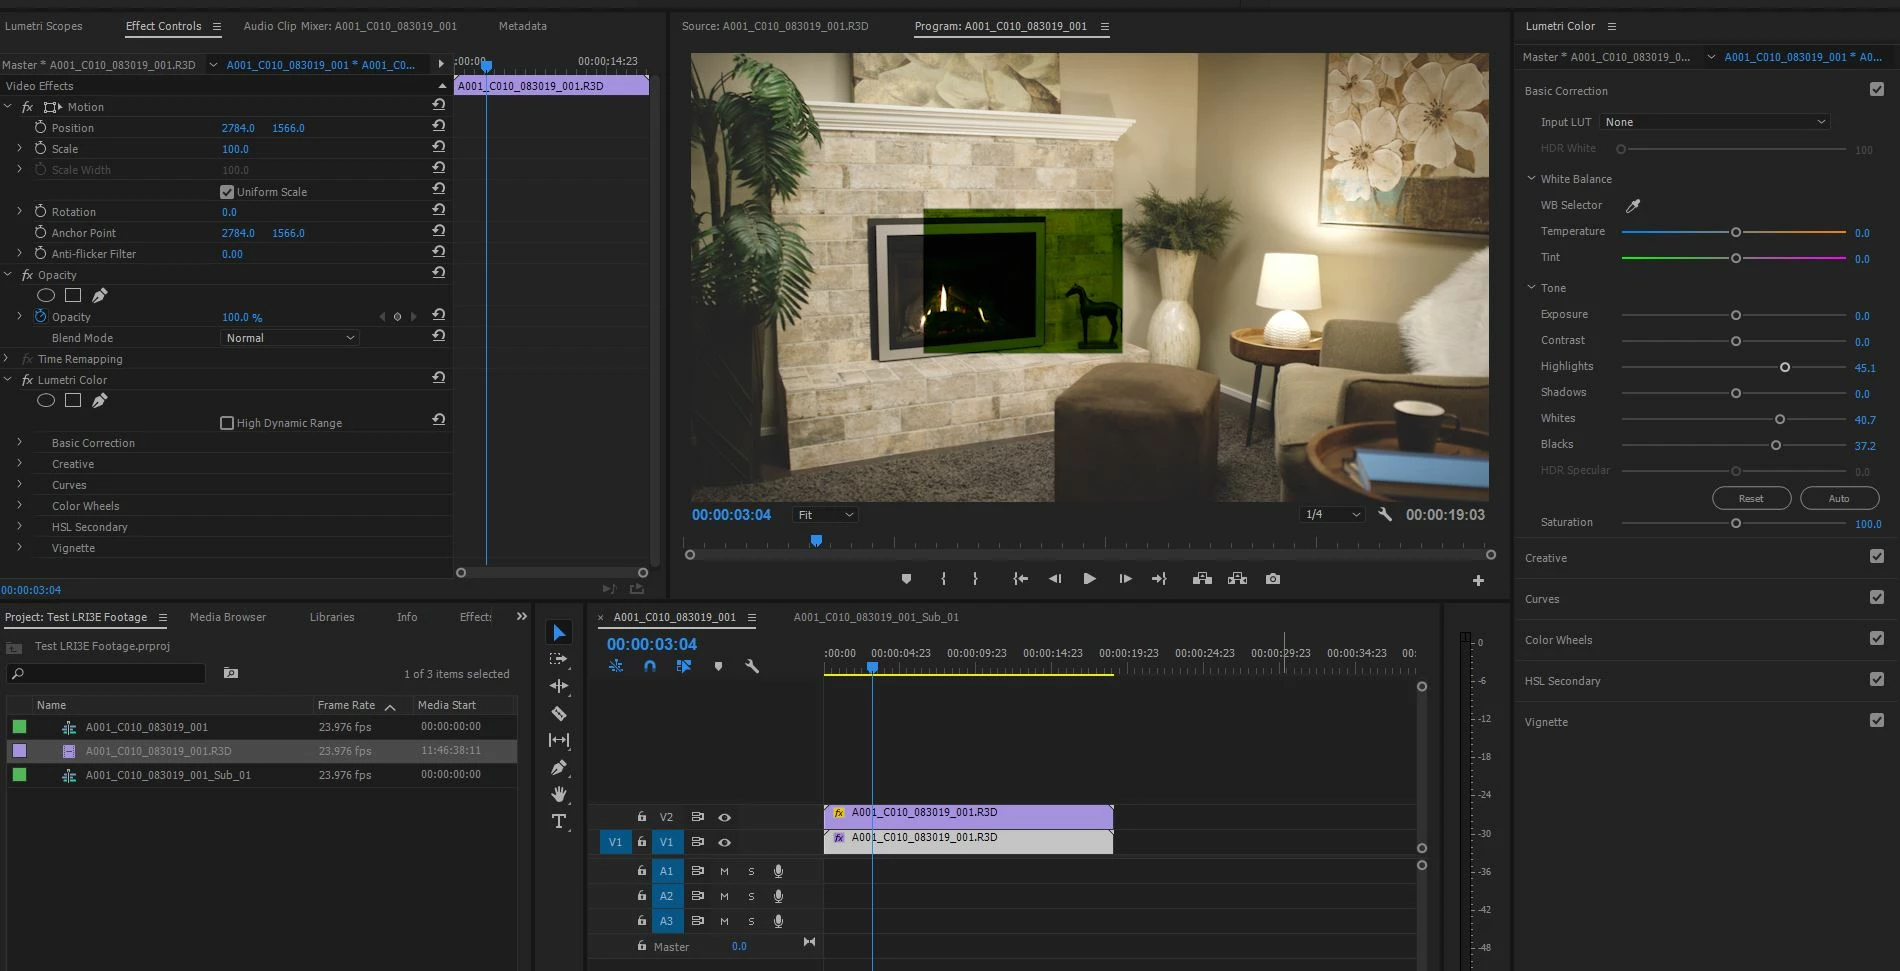1900x971 pixels.
Task: Open the Media Browser tab
Action: click(x=228, y=617)
